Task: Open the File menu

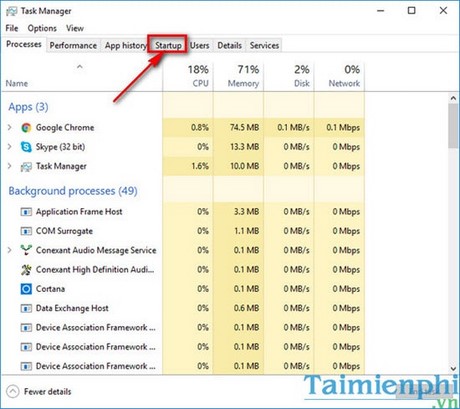Action: (12, 28)
